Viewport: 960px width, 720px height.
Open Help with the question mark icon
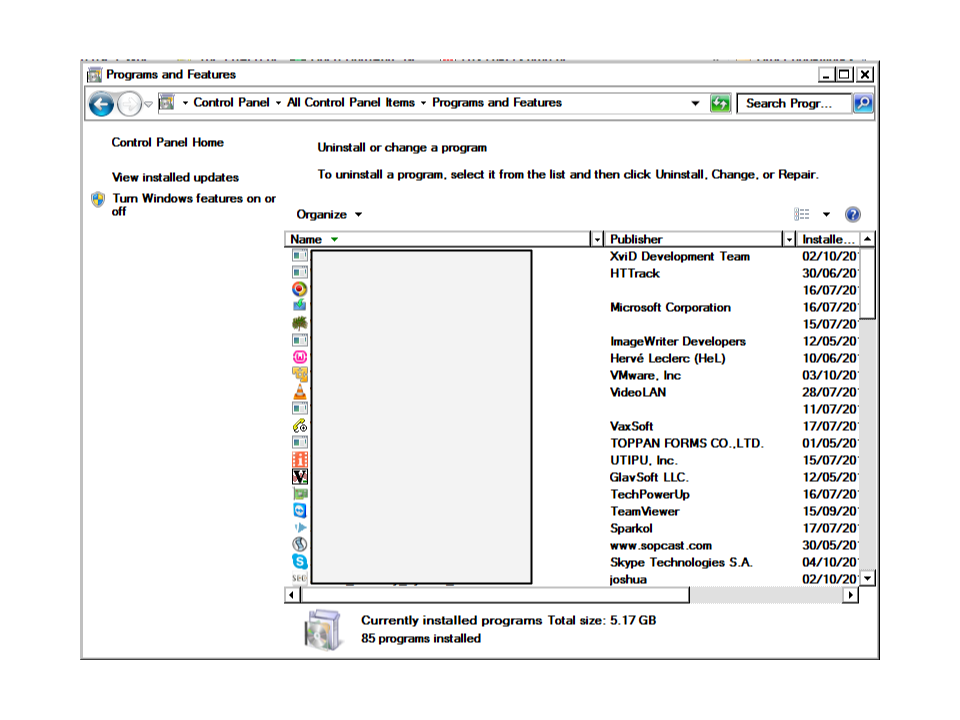tap(852, 214)
